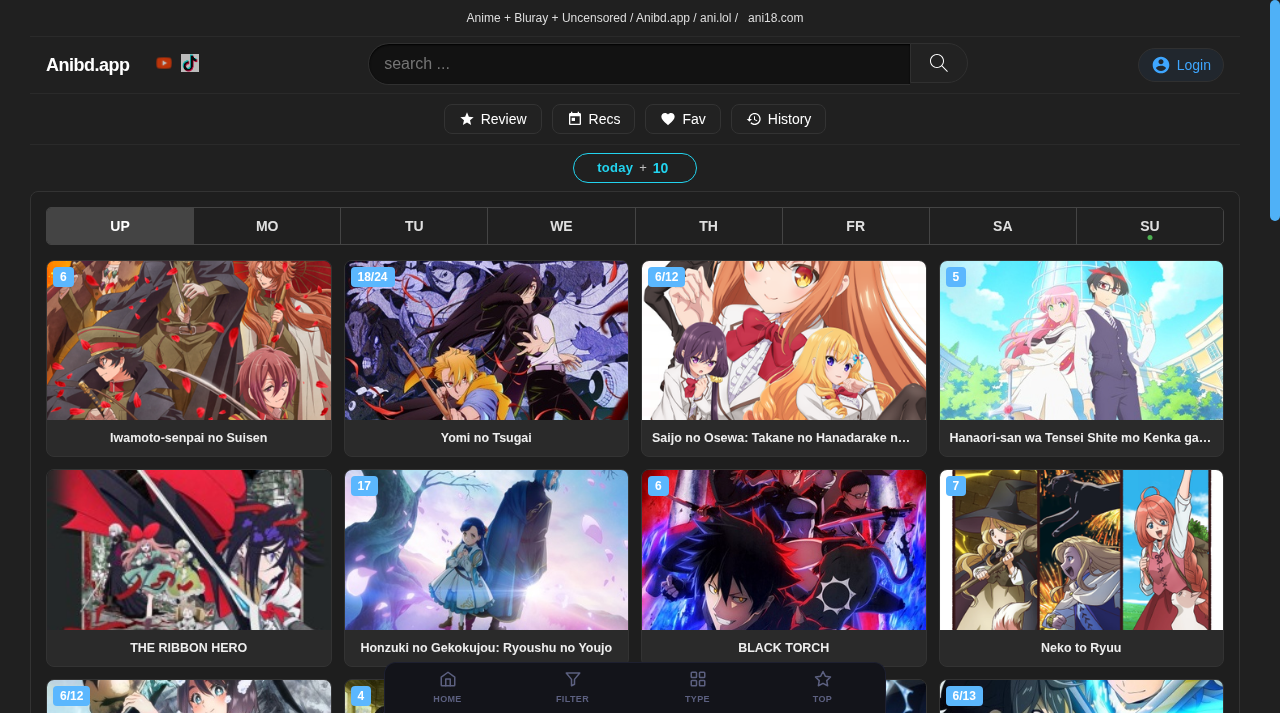Select the TU day tab
The image size is (1280, 713).
[414, 226]
